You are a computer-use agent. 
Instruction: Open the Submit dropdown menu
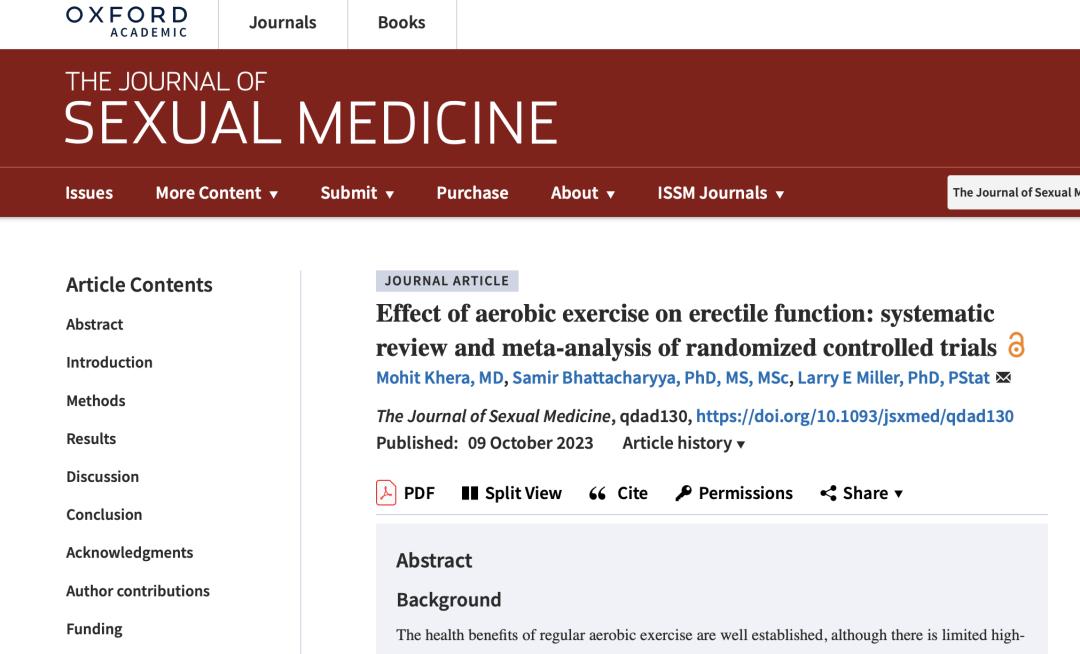tap(357, 193)
